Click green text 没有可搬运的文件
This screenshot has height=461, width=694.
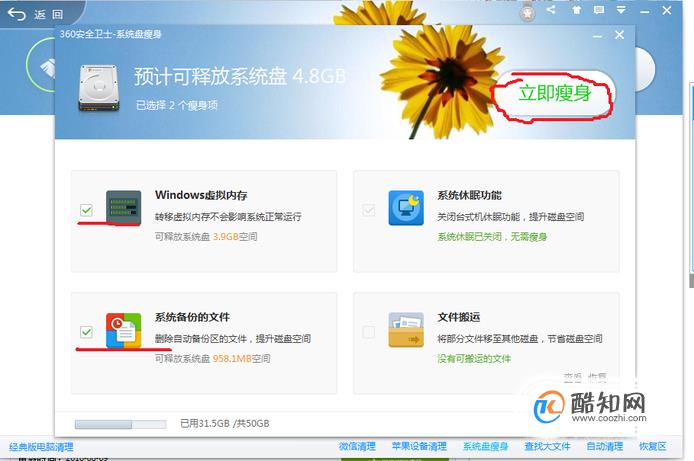point(474,358)
